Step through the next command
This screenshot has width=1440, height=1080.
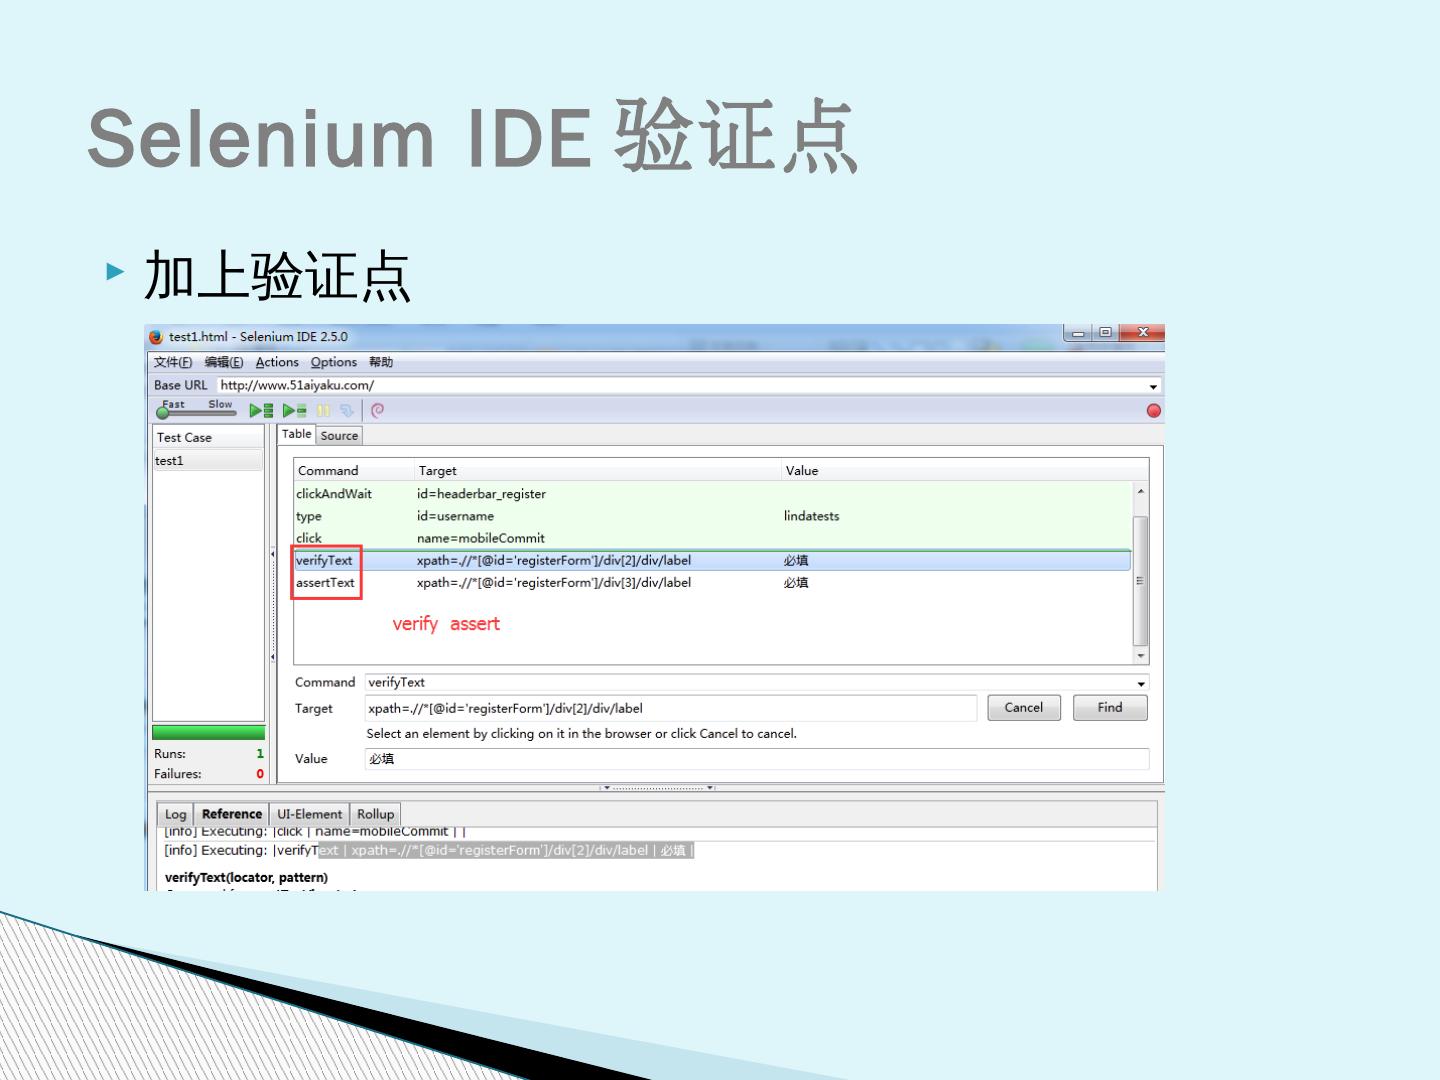click(346, 410)
